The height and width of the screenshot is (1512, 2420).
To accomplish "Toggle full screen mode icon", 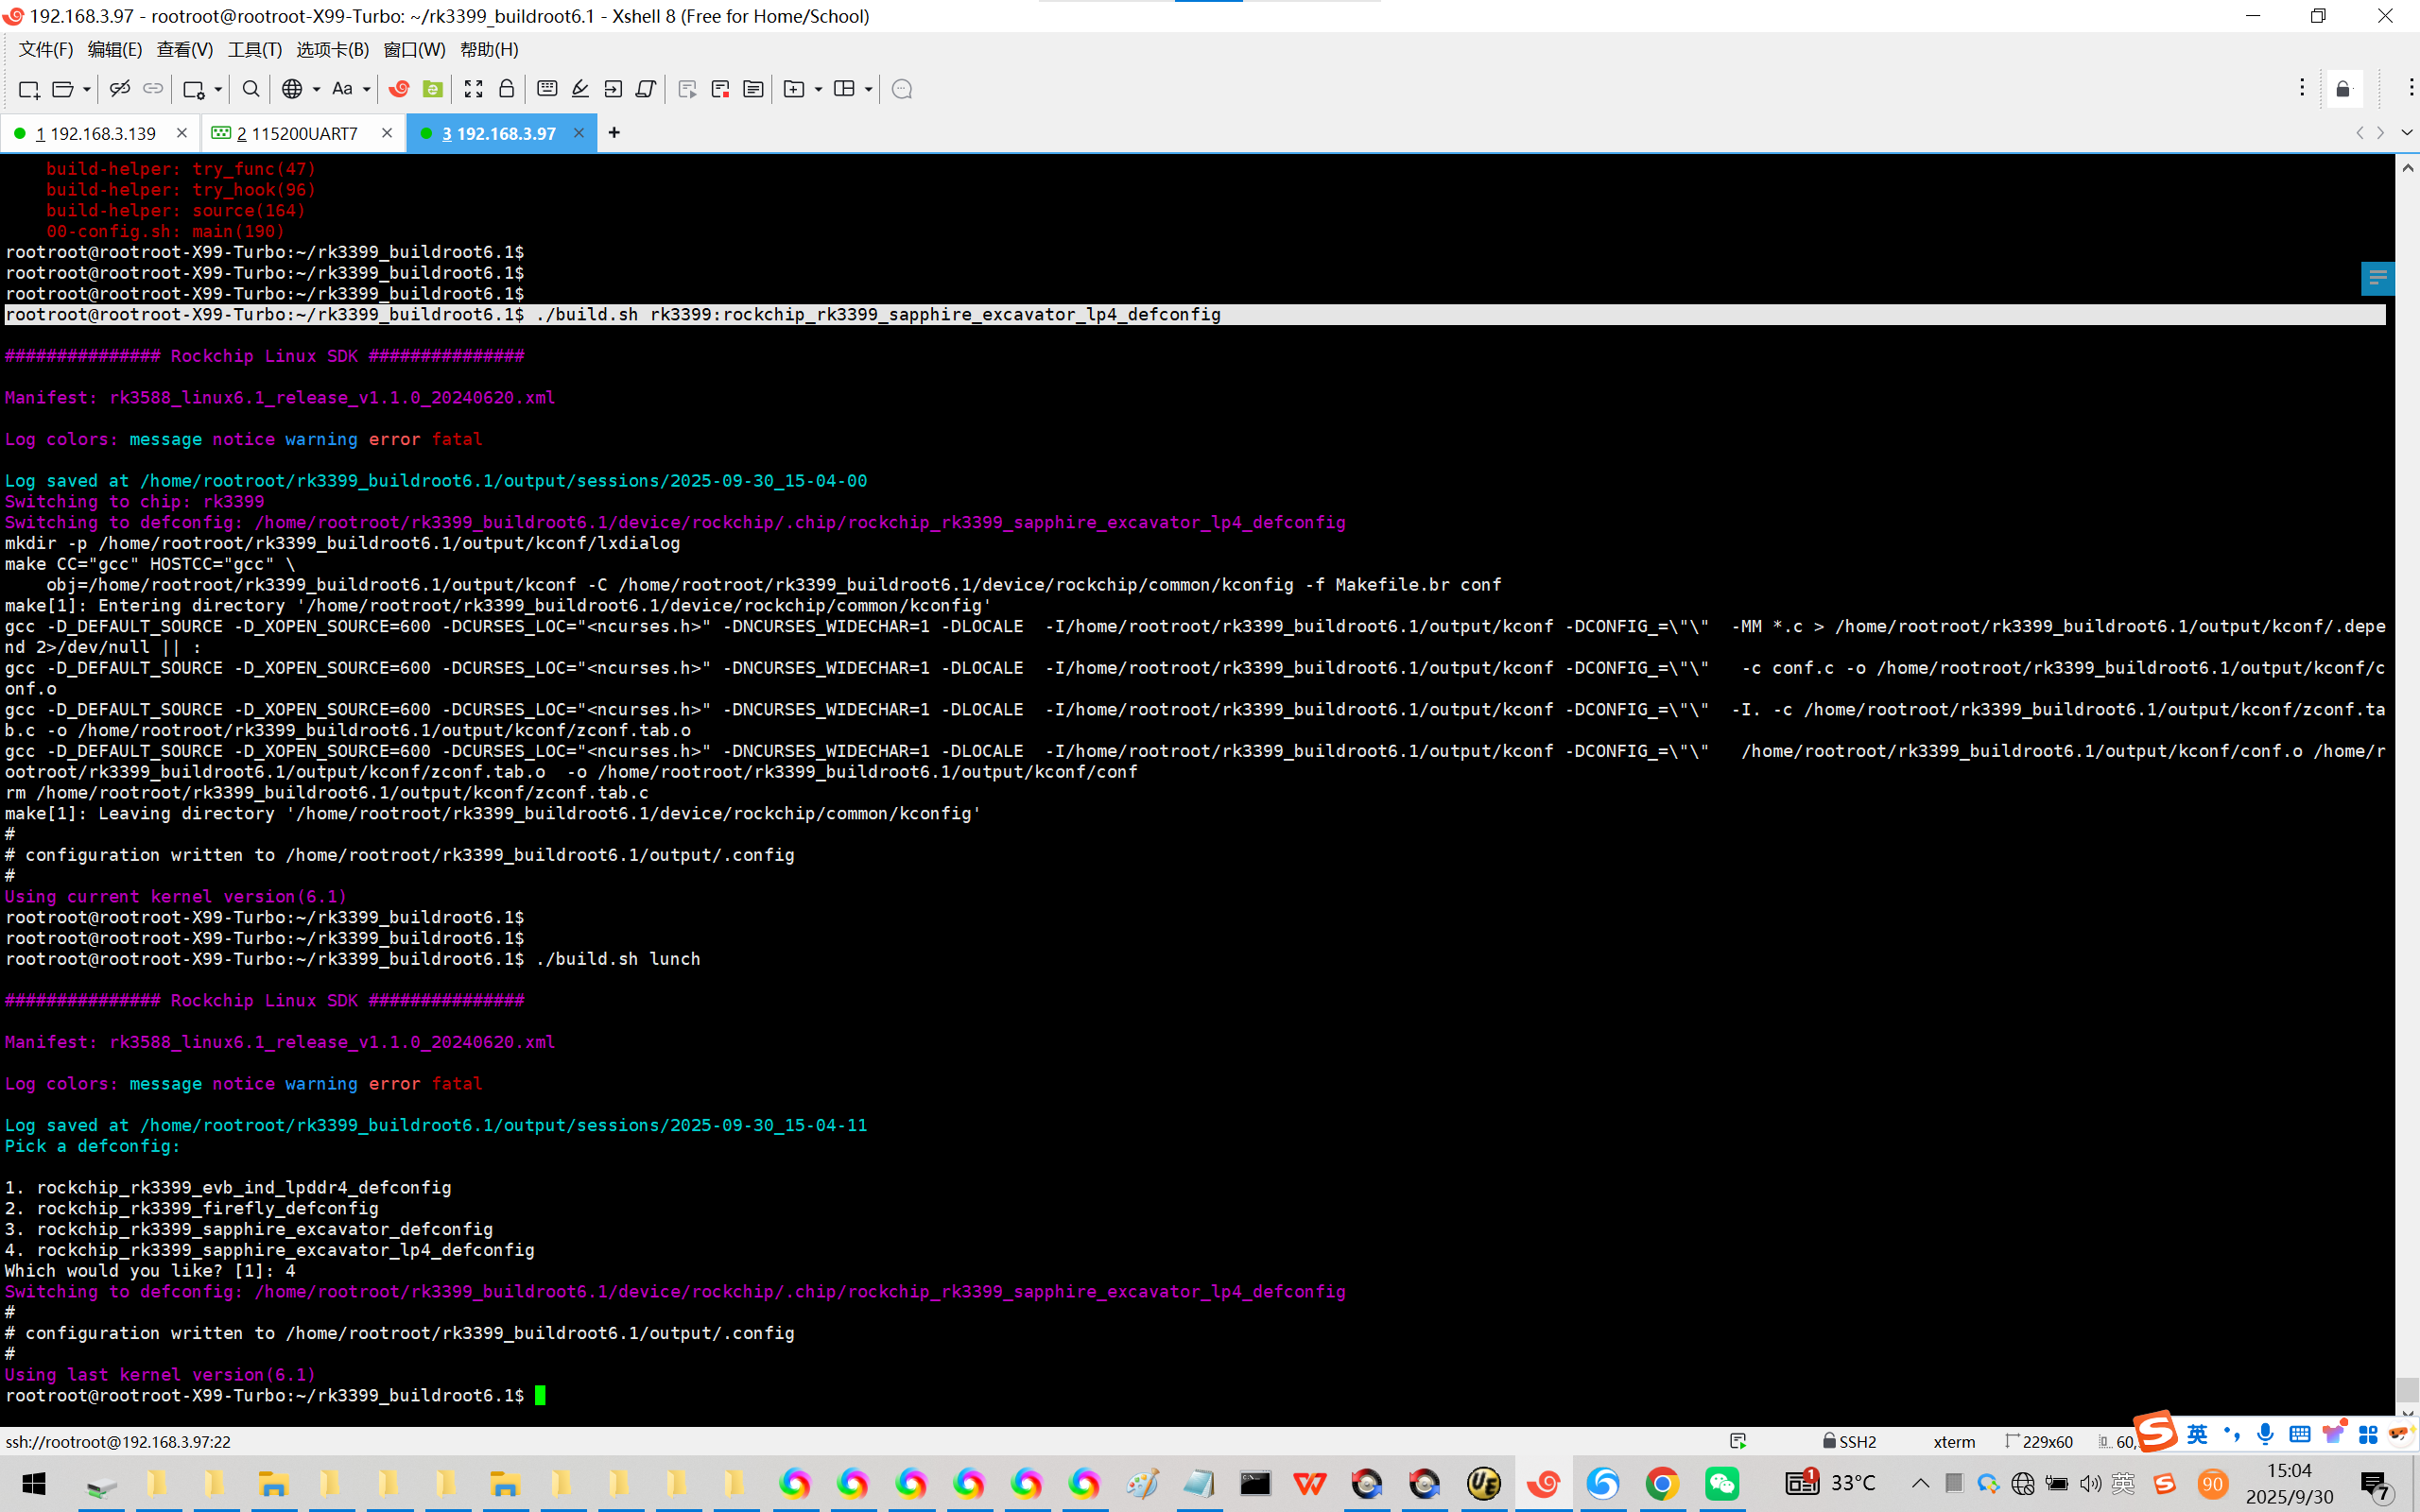I will coord(473,89).
